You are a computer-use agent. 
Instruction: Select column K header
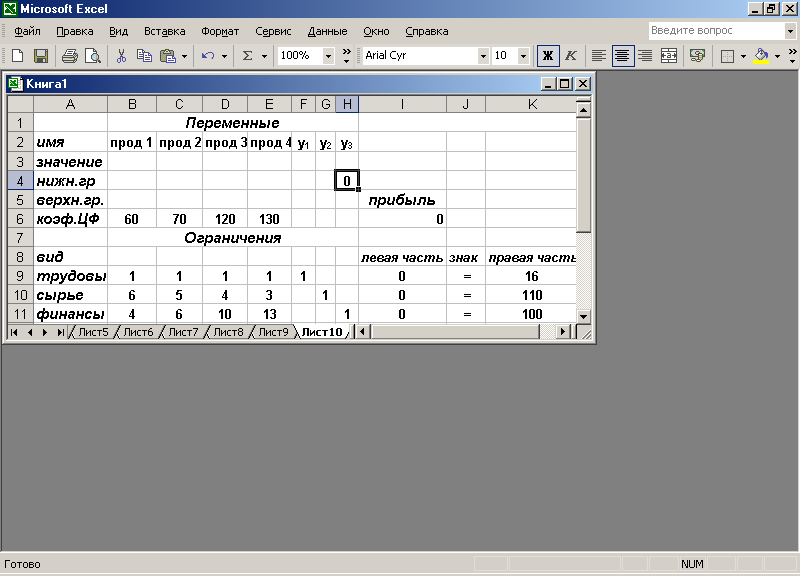click(x=531, y=105)
